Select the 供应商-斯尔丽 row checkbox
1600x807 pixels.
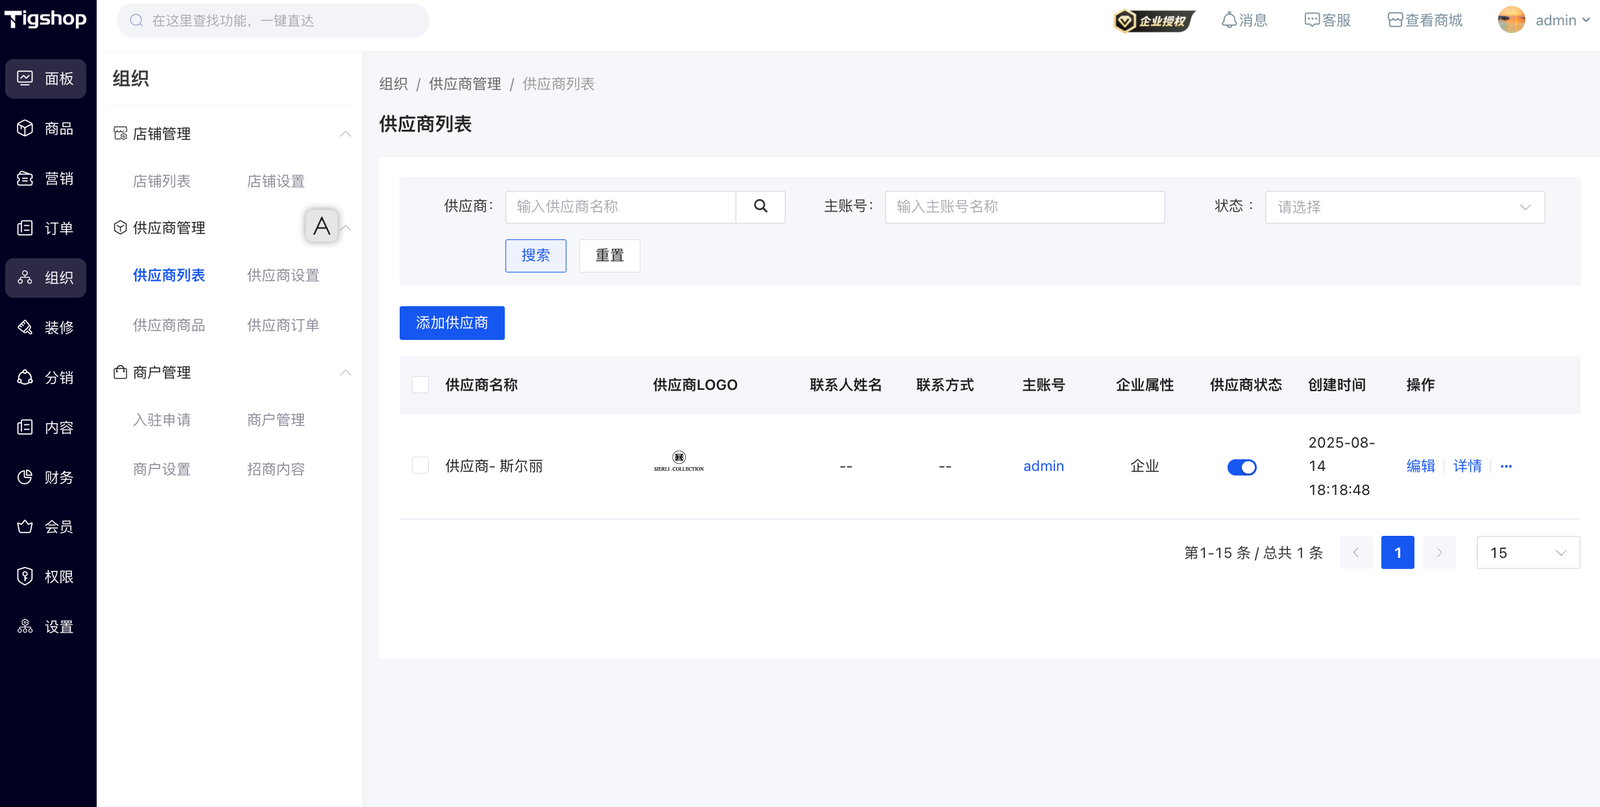[x=421, y=466]
